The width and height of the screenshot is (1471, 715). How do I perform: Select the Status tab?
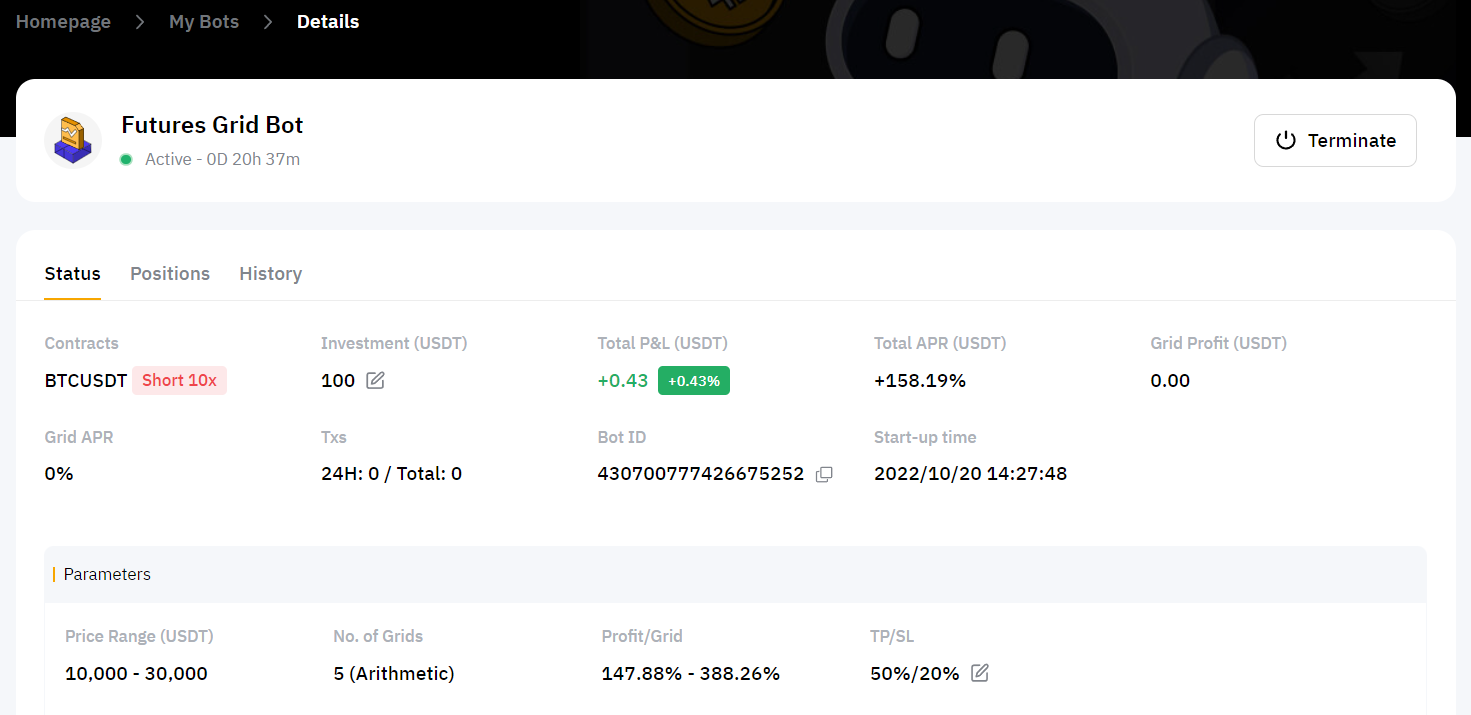coord(73,274)
